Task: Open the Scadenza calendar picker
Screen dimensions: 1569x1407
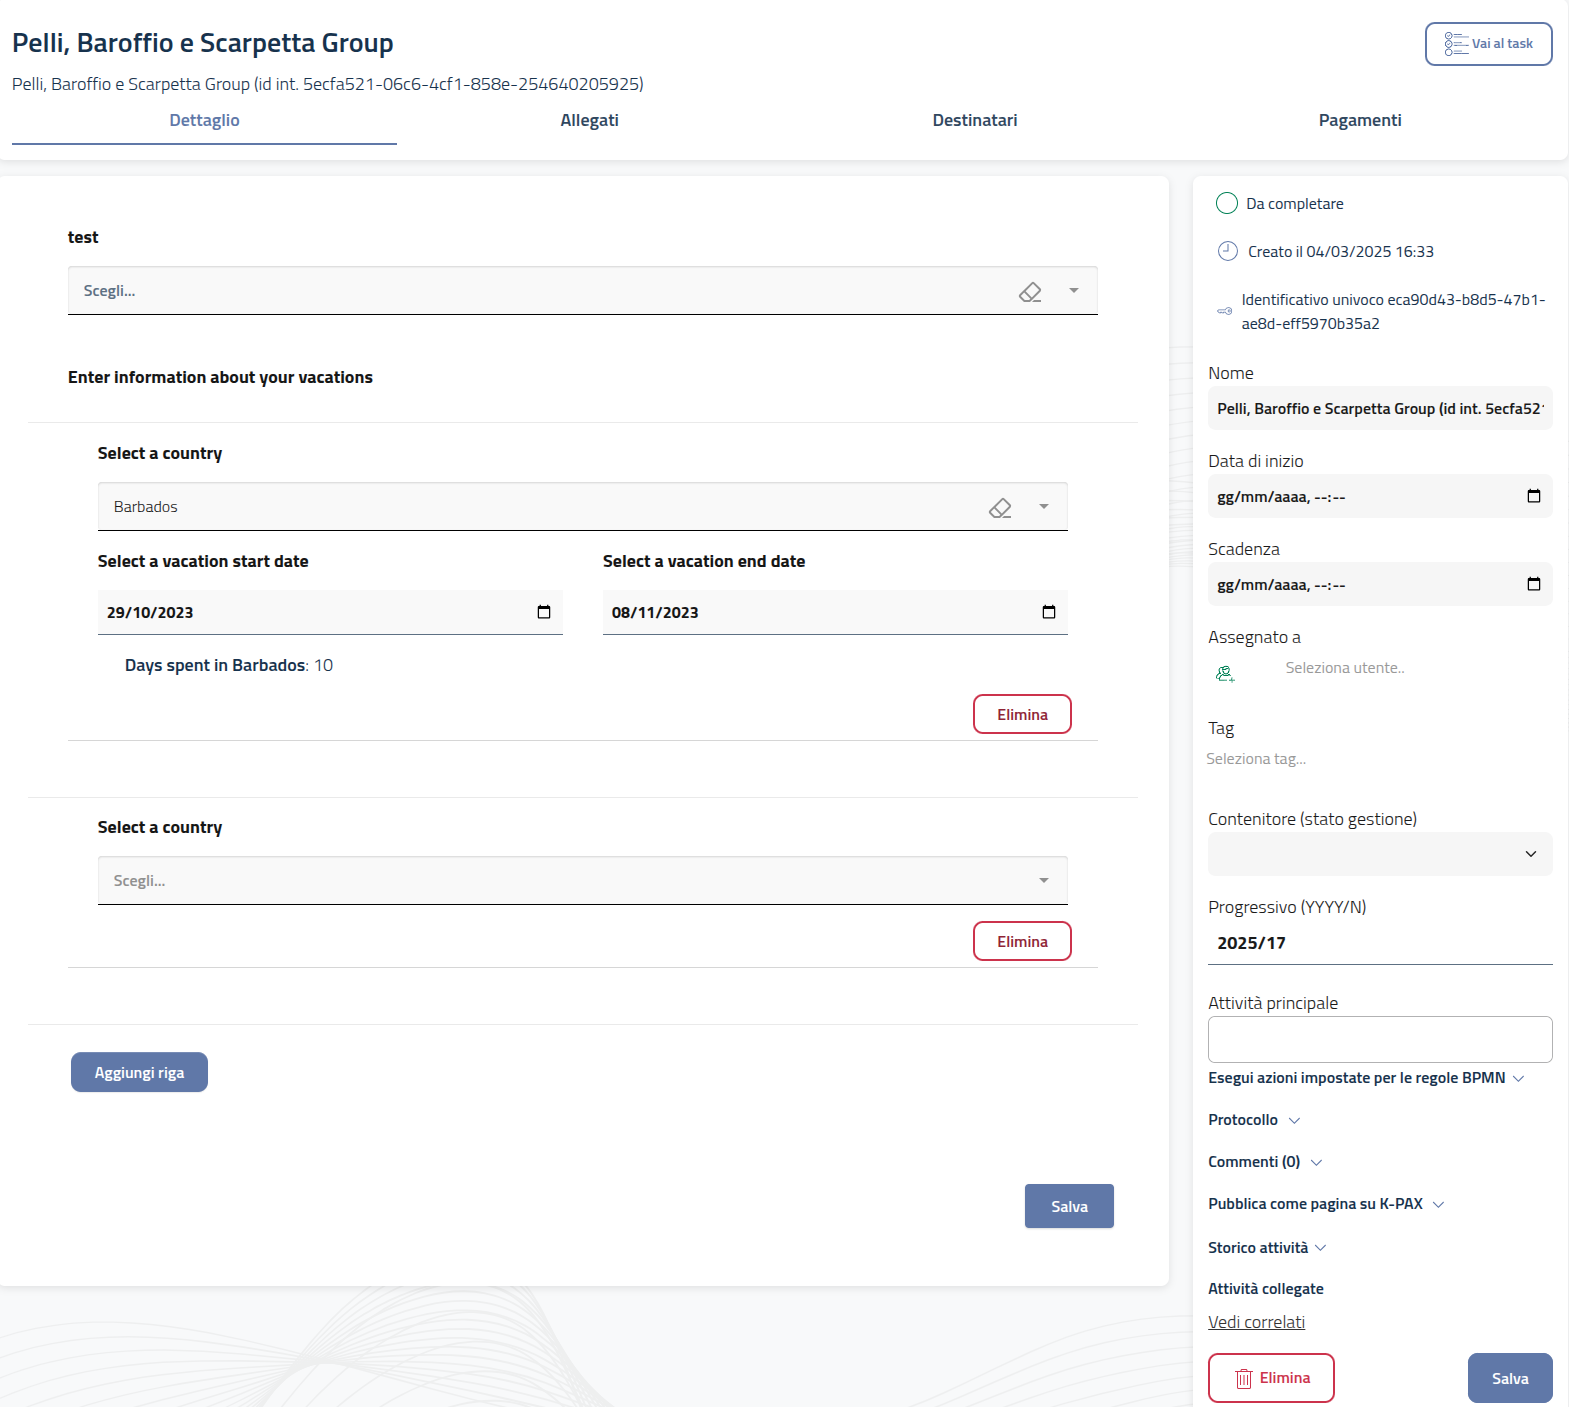Action: [x=1533, y=584]
